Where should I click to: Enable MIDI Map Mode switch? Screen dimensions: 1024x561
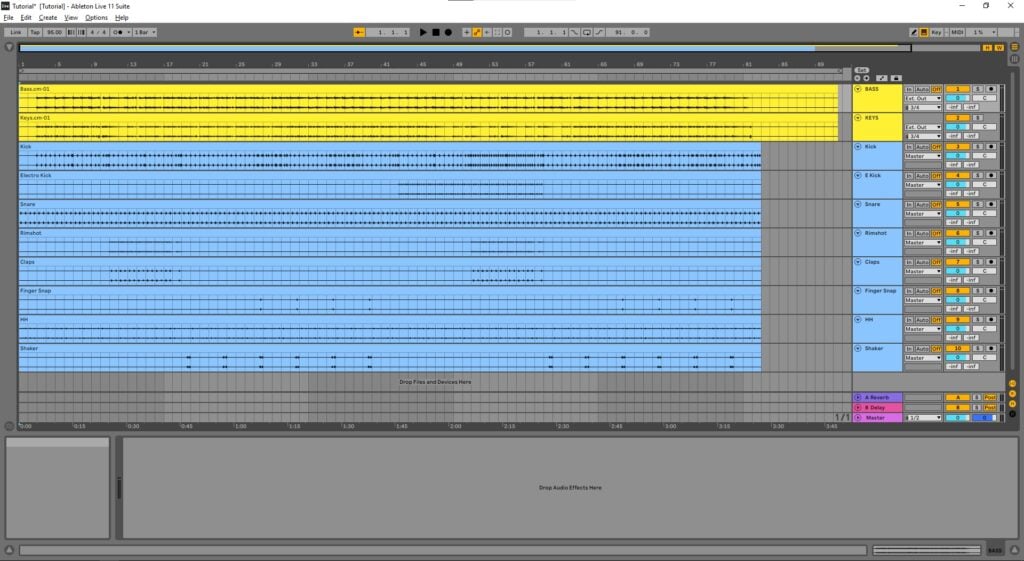[x=957, y=32]
